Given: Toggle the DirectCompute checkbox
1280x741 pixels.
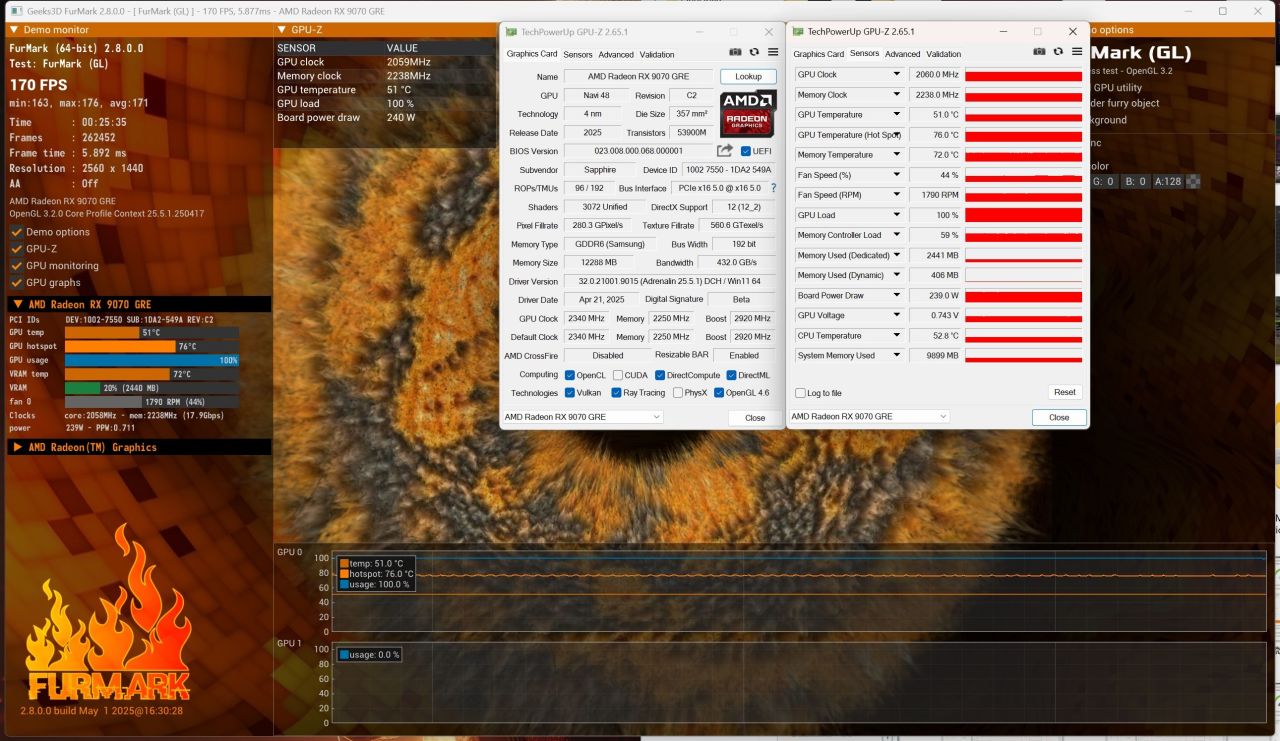Looking at the screenshot, I should (x=660, y=375).
